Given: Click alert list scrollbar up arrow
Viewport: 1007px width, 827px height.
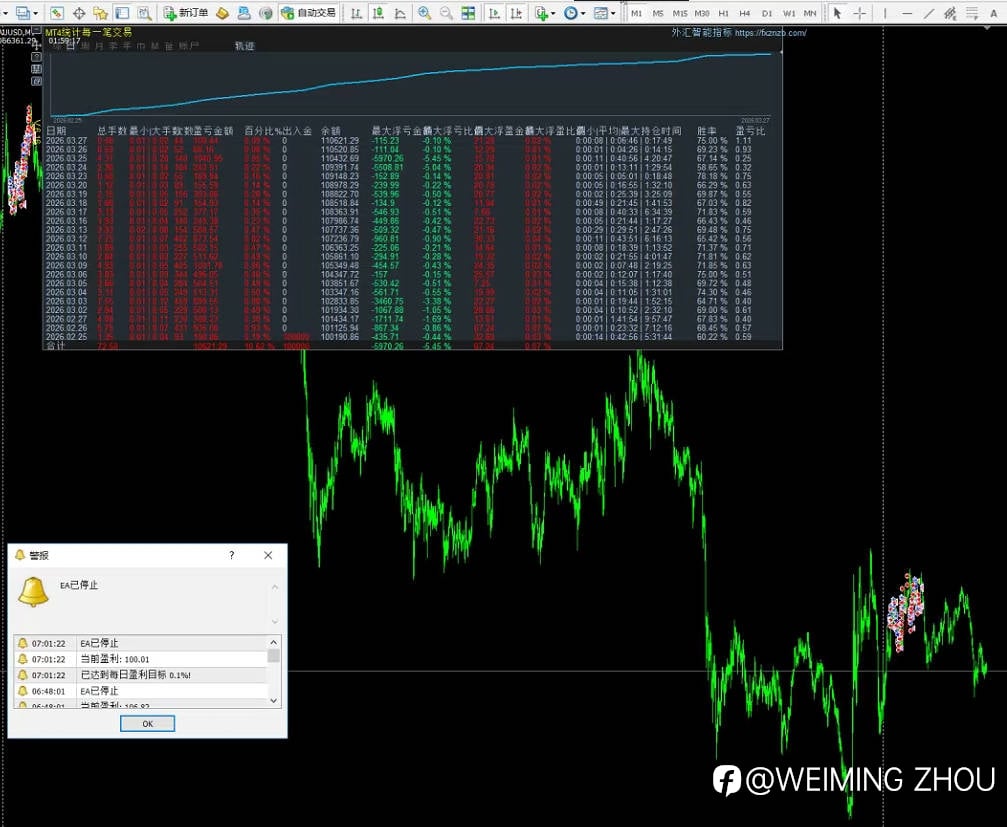Looking at the screenshot, I should click(274, 642).
